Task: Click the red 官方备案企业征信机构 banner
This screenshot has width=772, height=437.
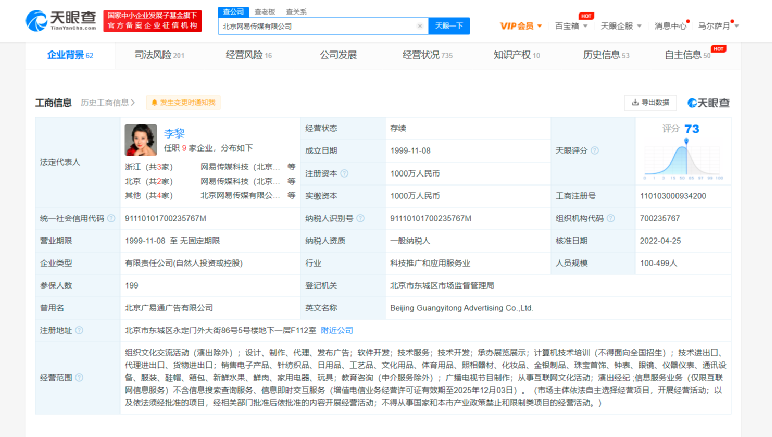Action: coord(153,21)
